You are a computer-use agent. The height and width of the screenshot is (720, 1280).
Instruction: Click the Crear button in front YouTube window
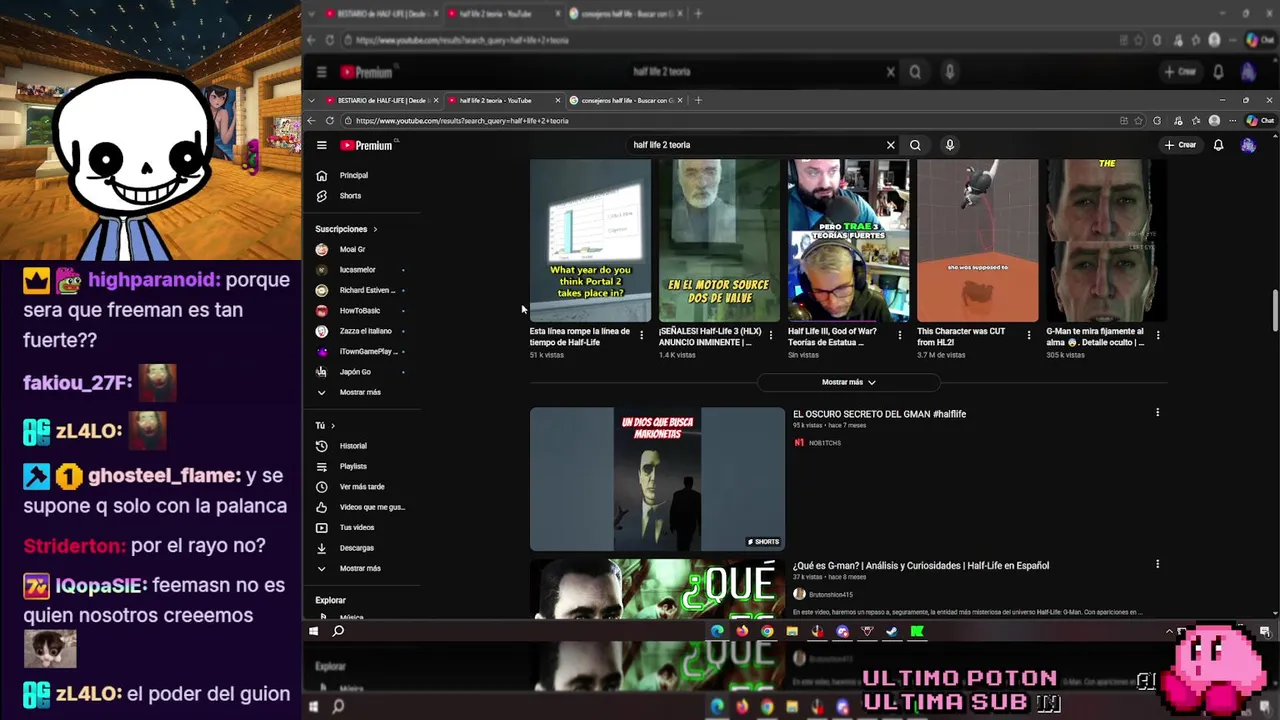[1180, 145]
